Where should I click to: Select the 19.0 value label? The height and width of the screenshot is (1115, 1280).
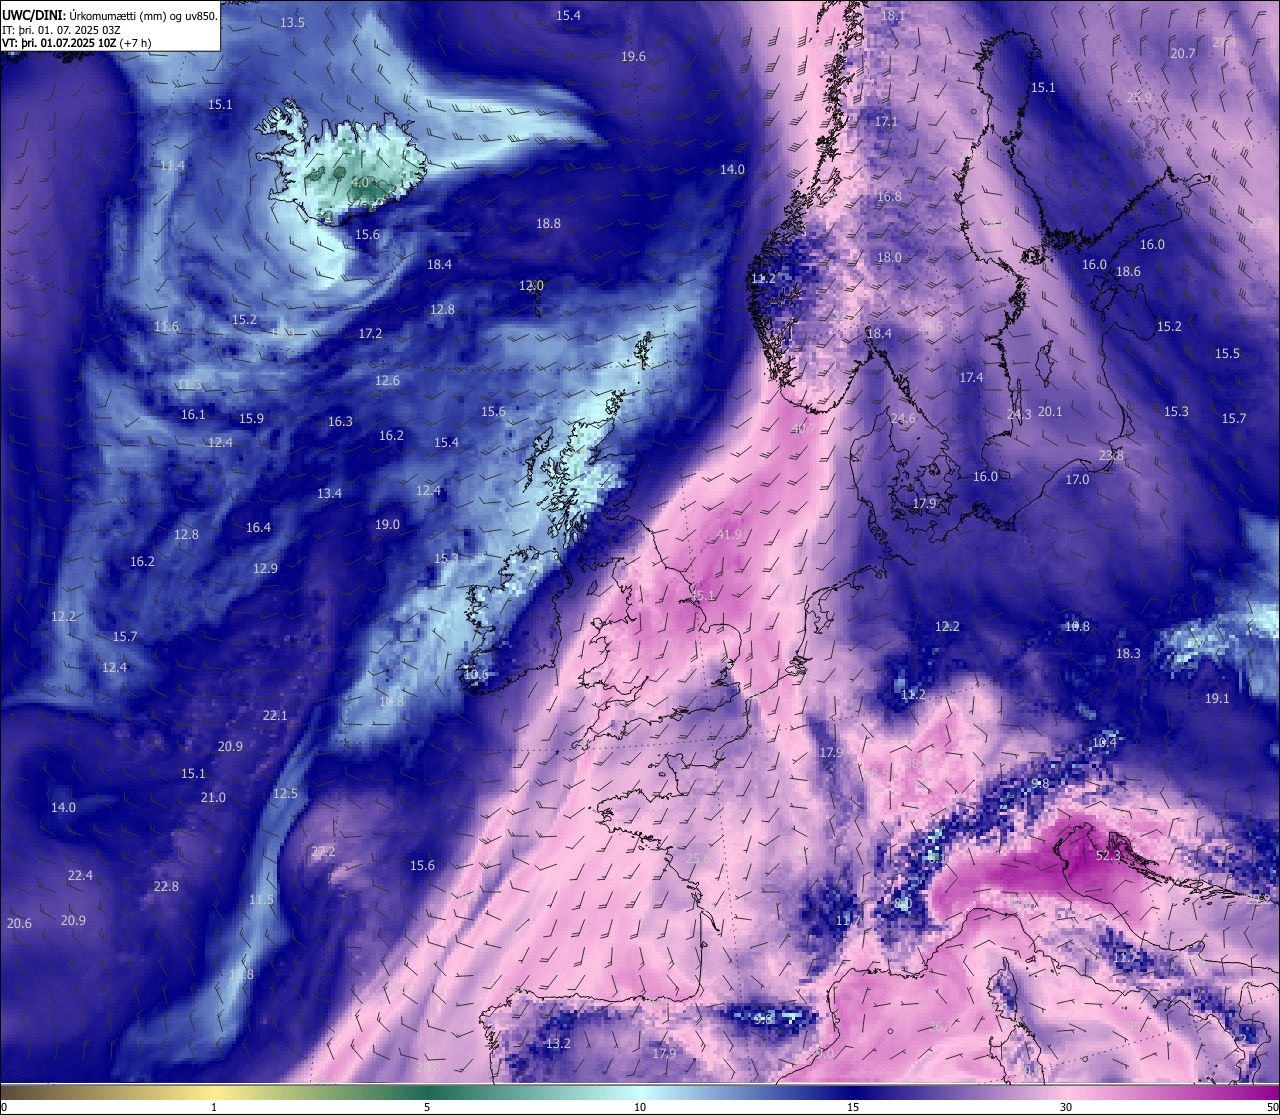coord(388,525)
